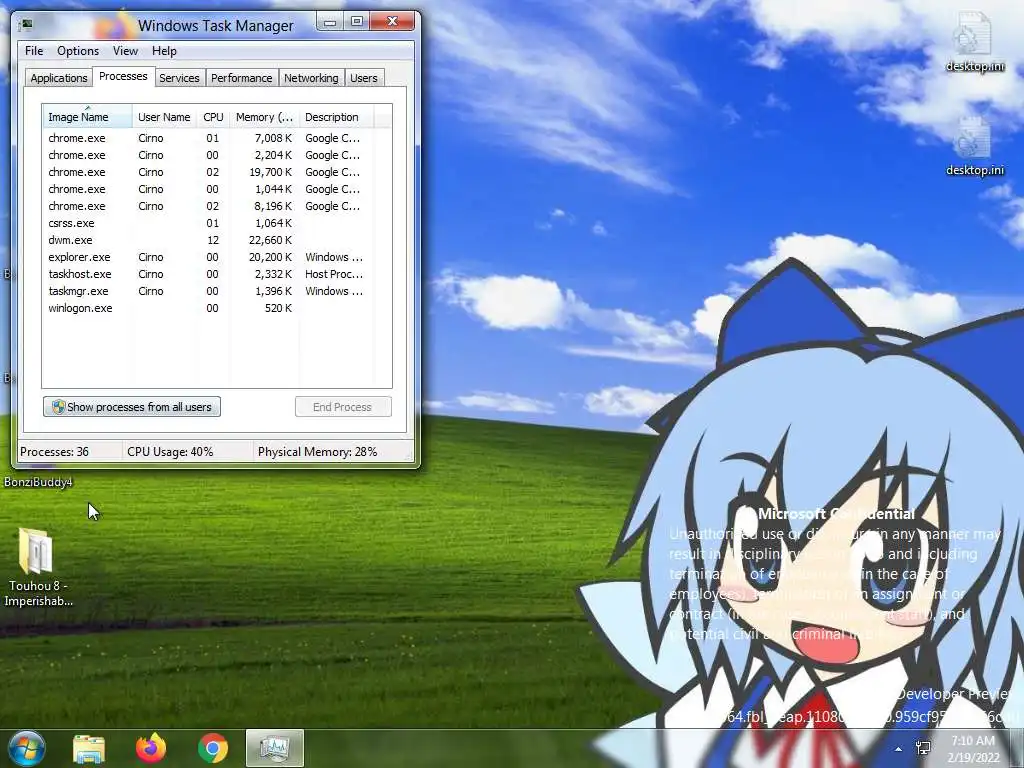This screenshot has height=768, width=1024.
Task: Switch to the Users tab
Action: [x=364, y=78]
